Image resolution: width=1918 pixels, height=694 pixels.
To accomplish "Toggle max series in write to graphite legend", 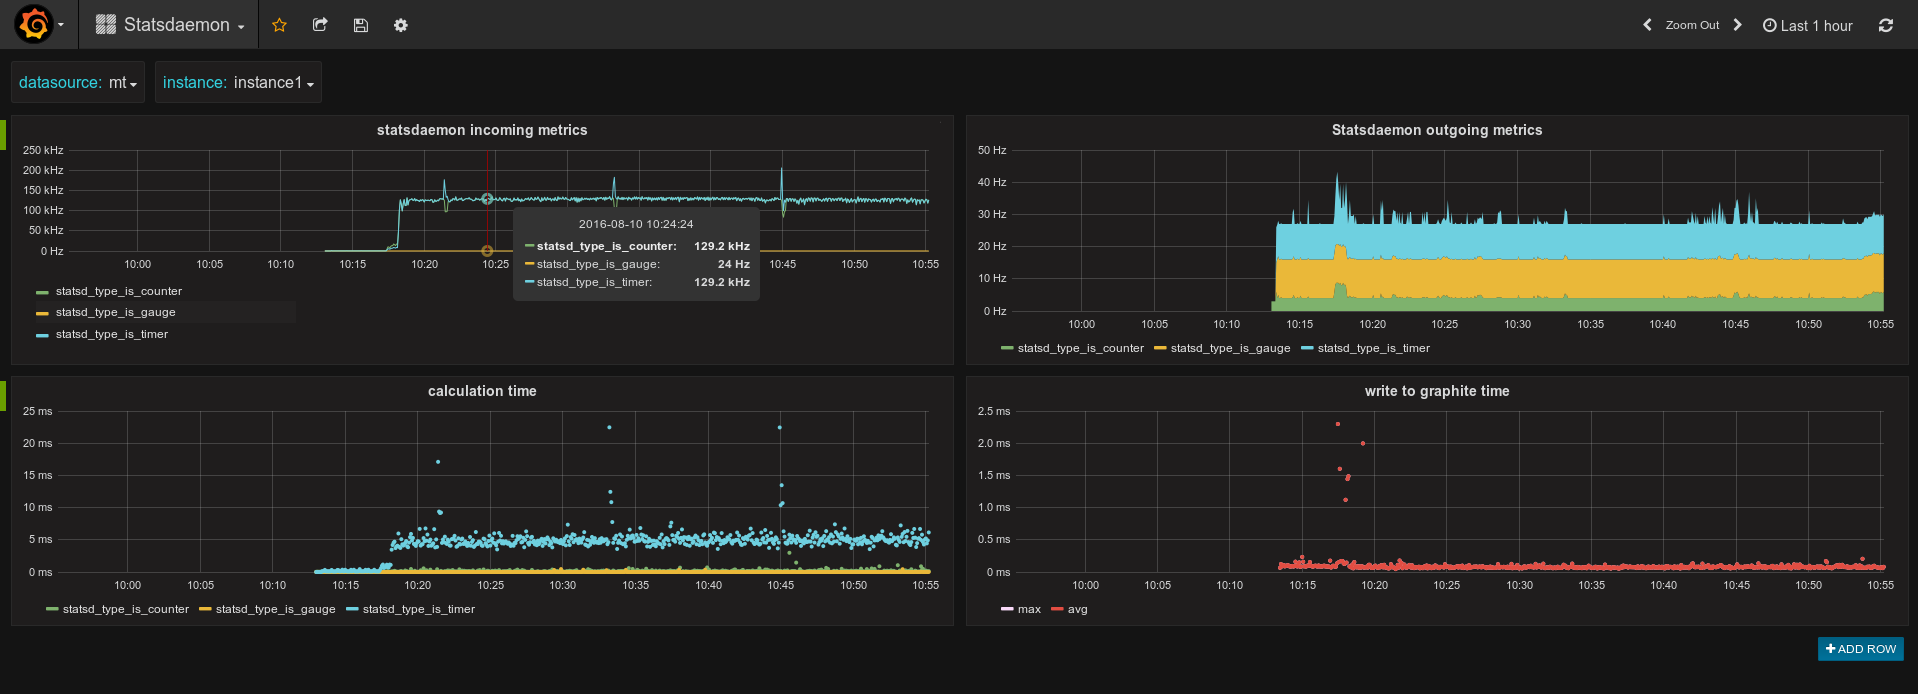I will click(x=1029, y=609).
